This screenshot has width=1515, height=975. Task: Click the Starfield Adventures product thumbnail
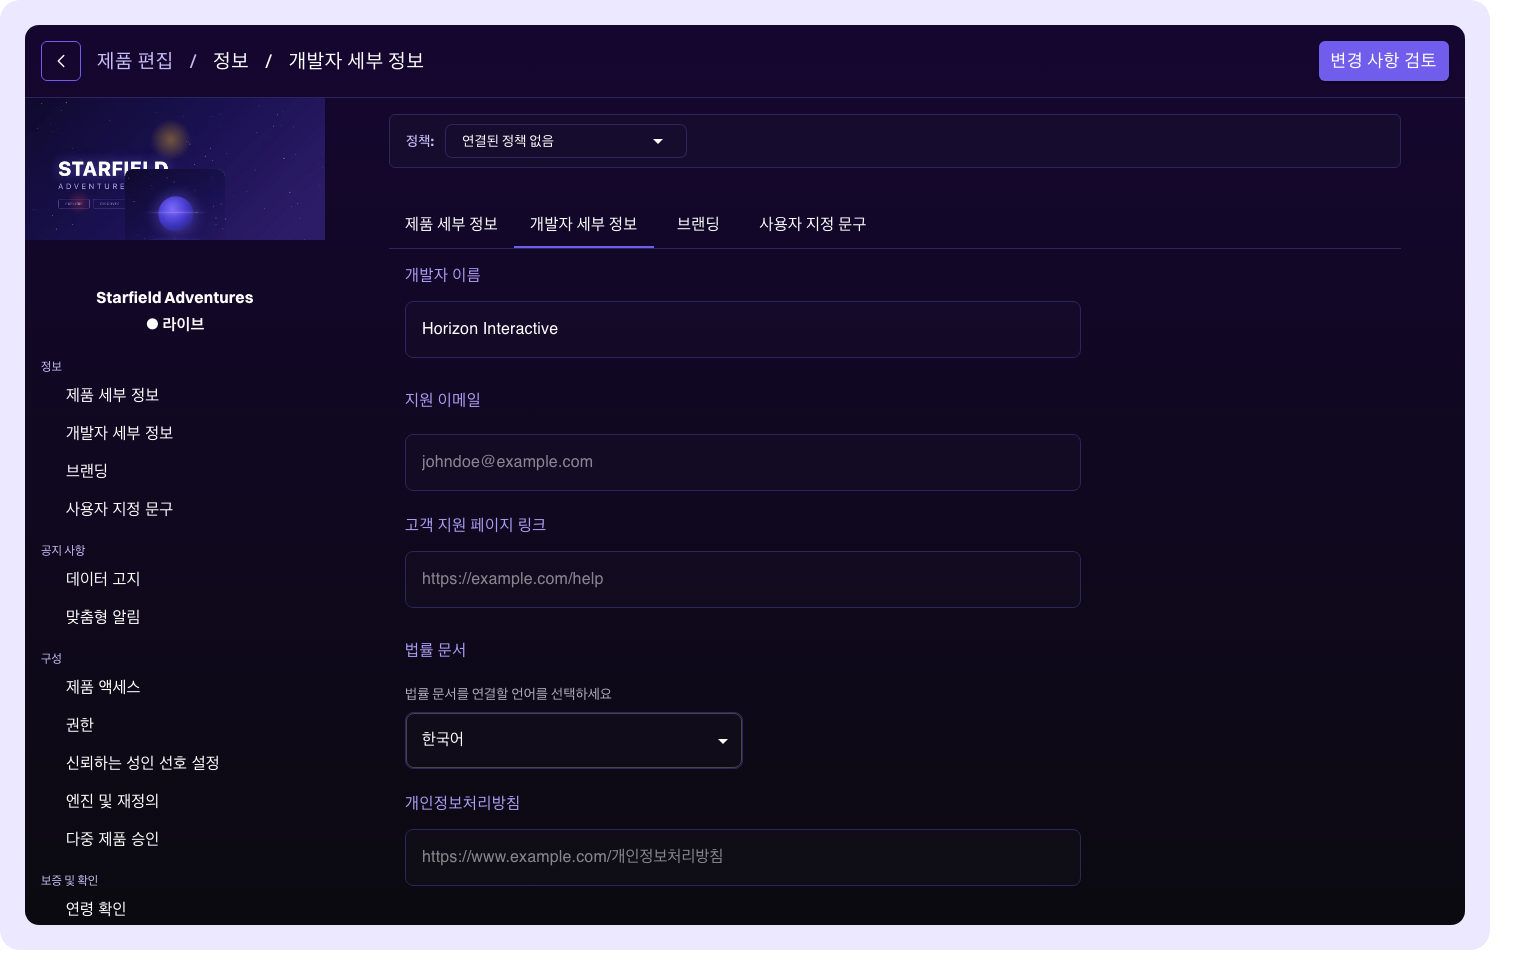(175, 169)
